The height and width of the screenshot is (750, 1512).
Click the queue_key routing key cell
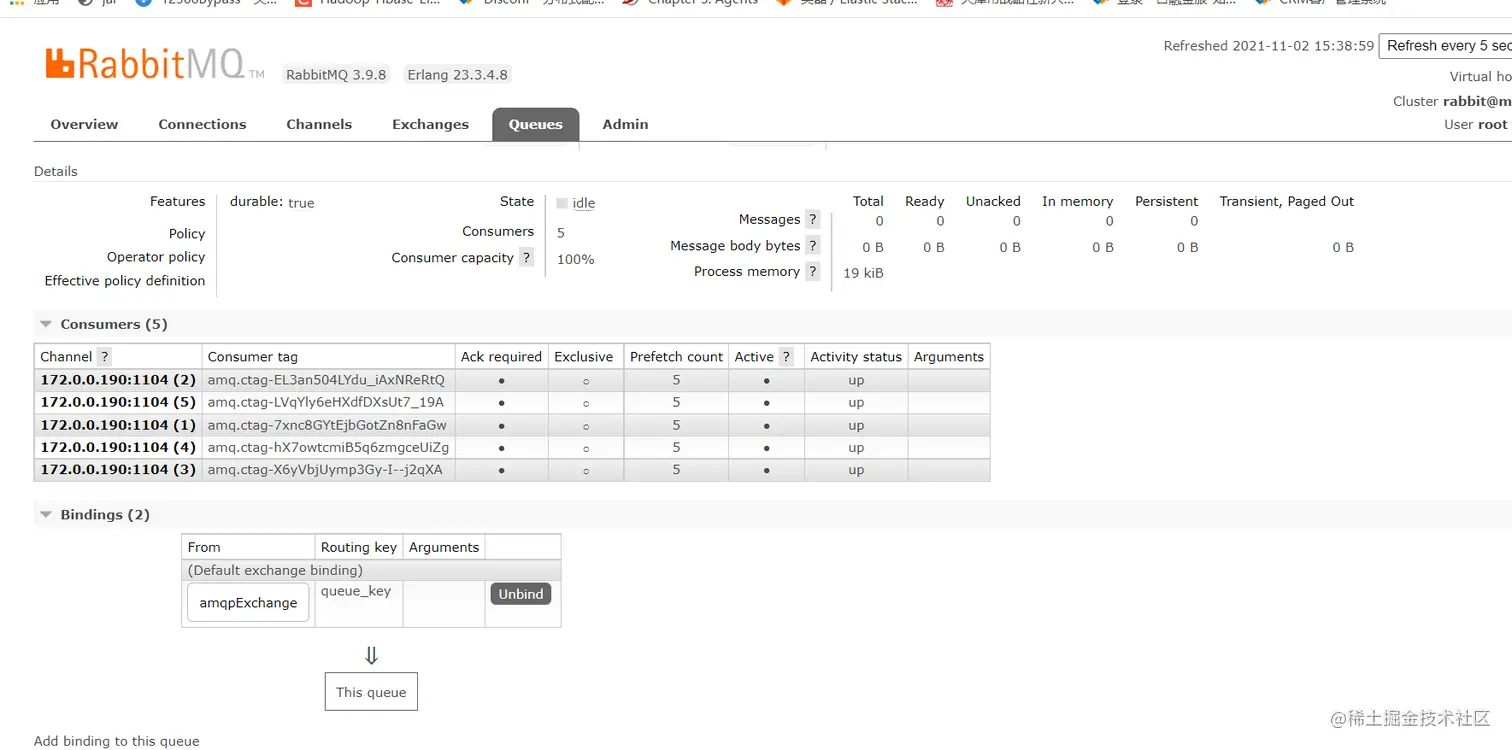(358, 604)
